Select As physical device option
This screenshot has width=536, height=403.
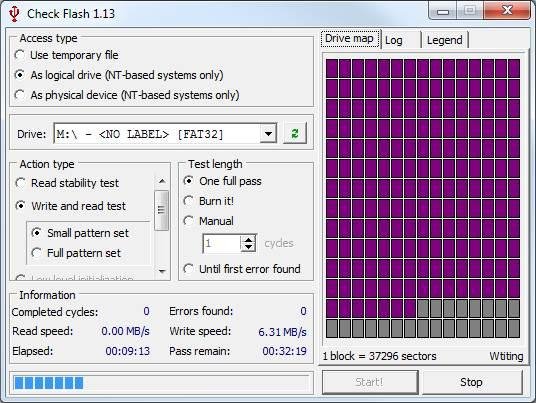(x=126, y=95)
